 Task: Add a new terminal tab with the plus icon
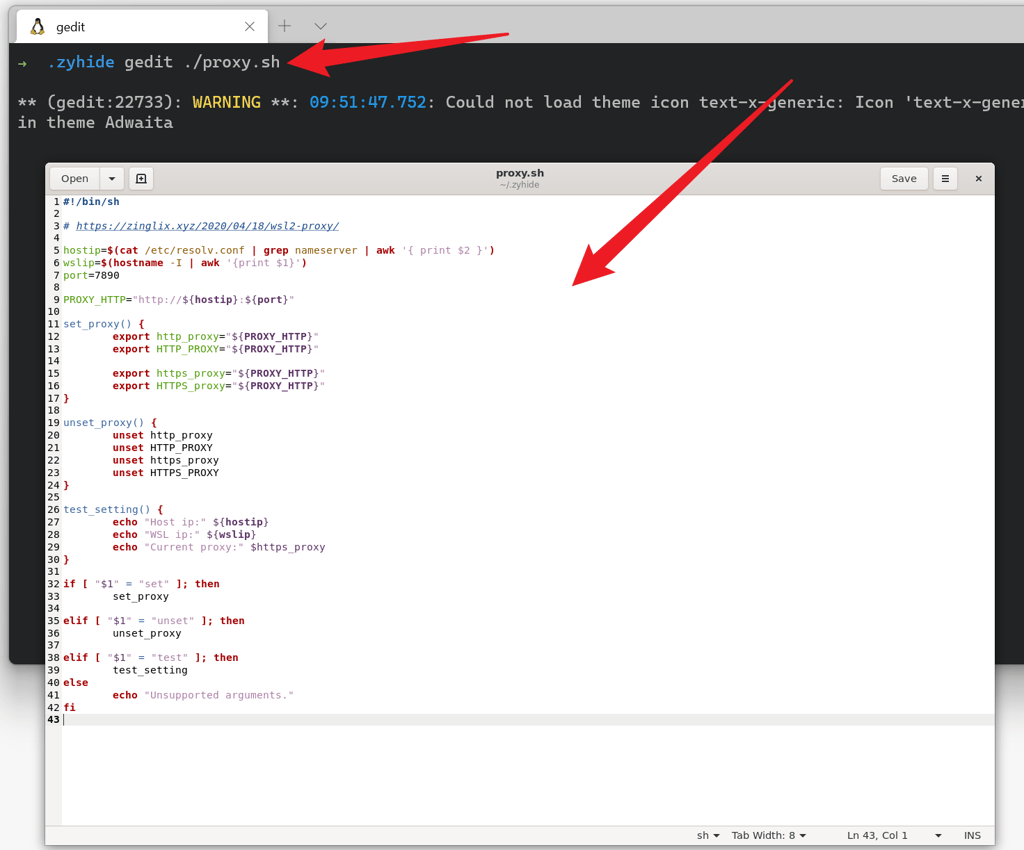click(x=285, y=26)
